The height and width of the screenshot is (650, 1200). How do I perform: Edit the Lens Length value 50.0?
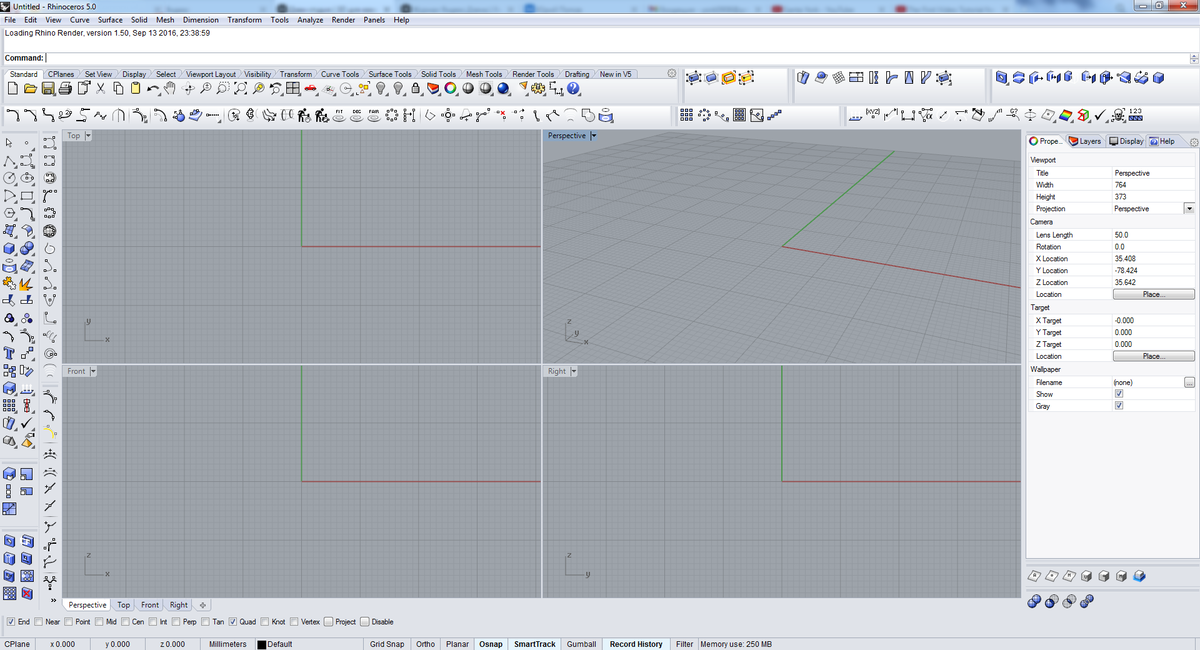1153,235
